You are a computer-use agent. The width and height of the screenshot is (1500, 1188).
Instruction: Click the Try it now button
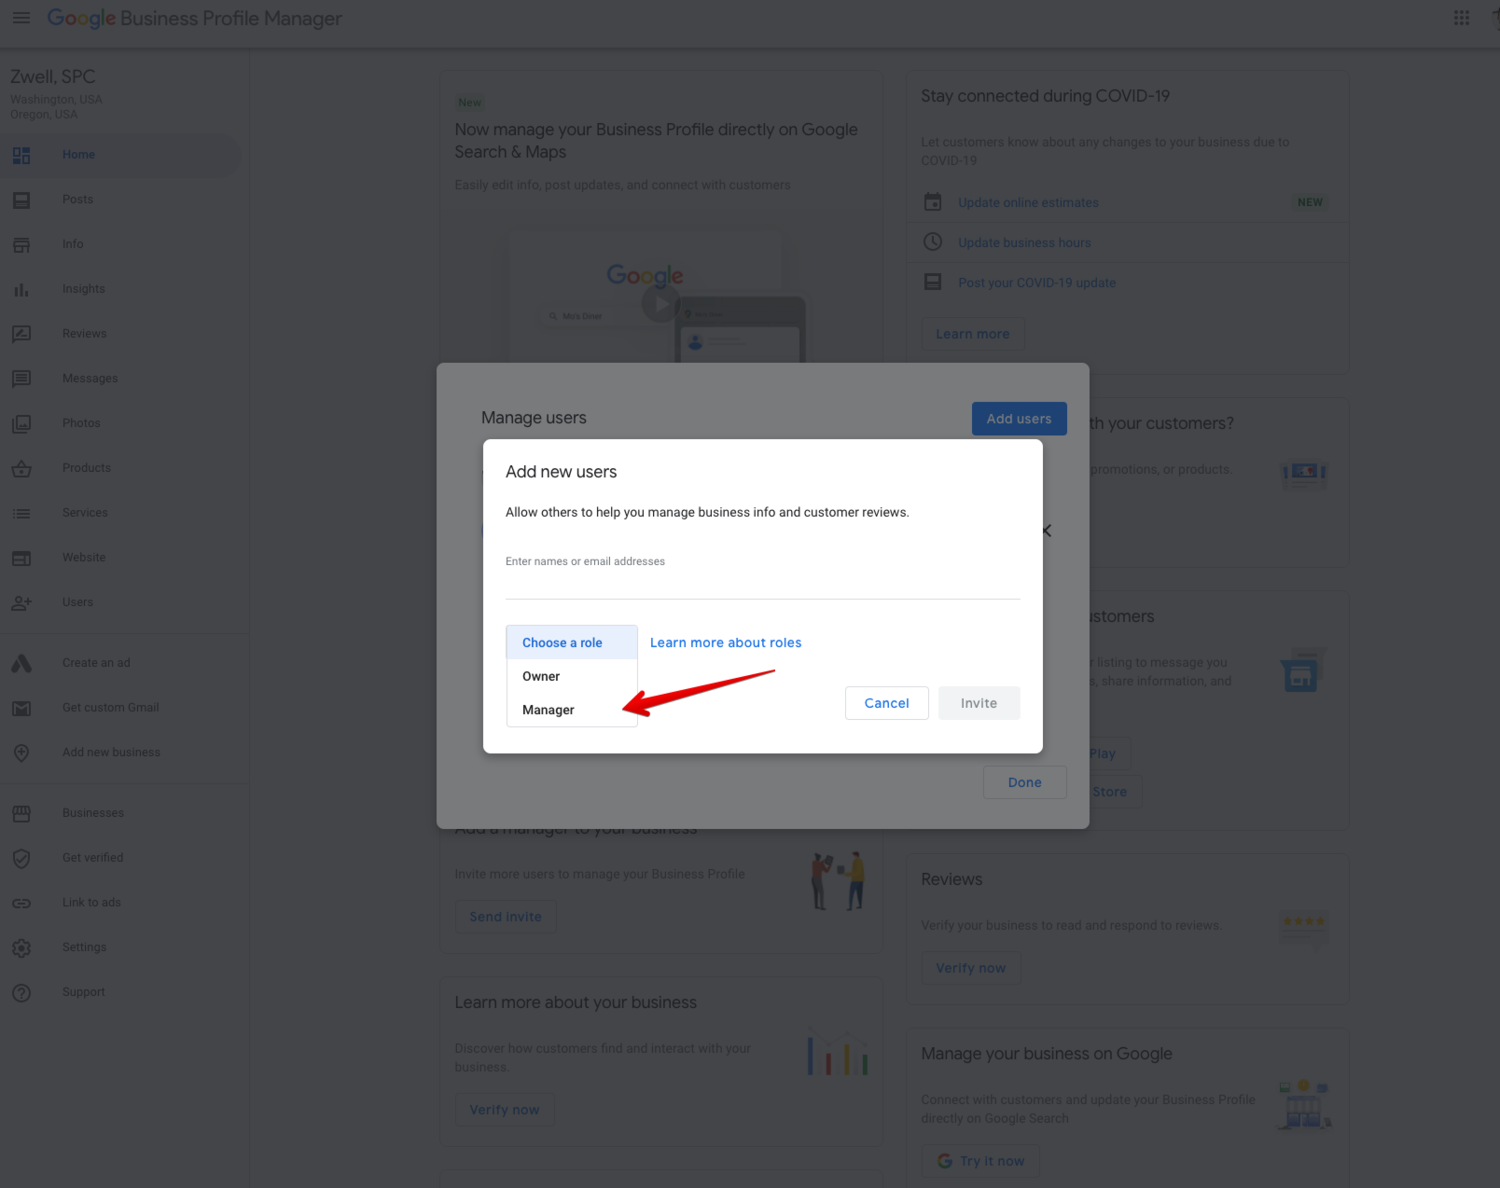[x=980, y=1161]
